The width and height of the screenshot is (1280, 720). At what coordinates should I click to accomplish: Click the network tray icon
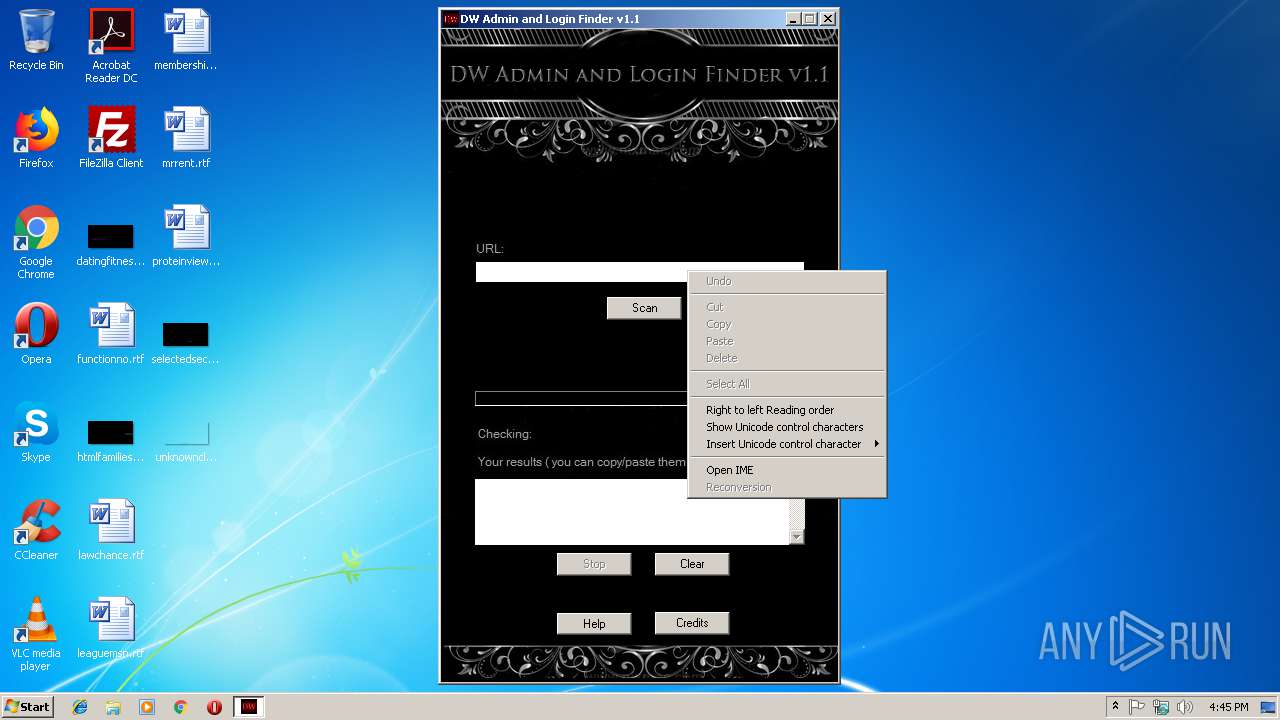pos(1161,707)
